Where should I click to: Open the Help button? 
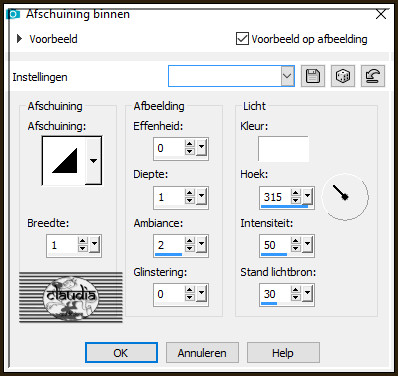coord(283,353)
